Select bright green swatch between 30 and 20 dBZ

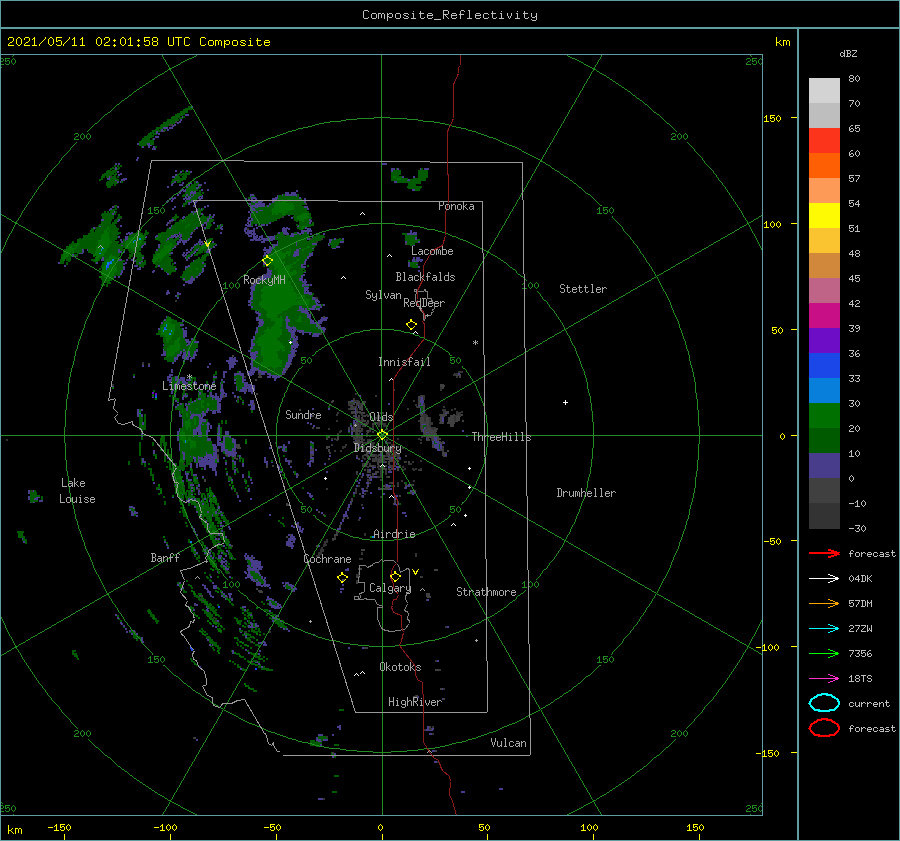[x=824, y=416]
